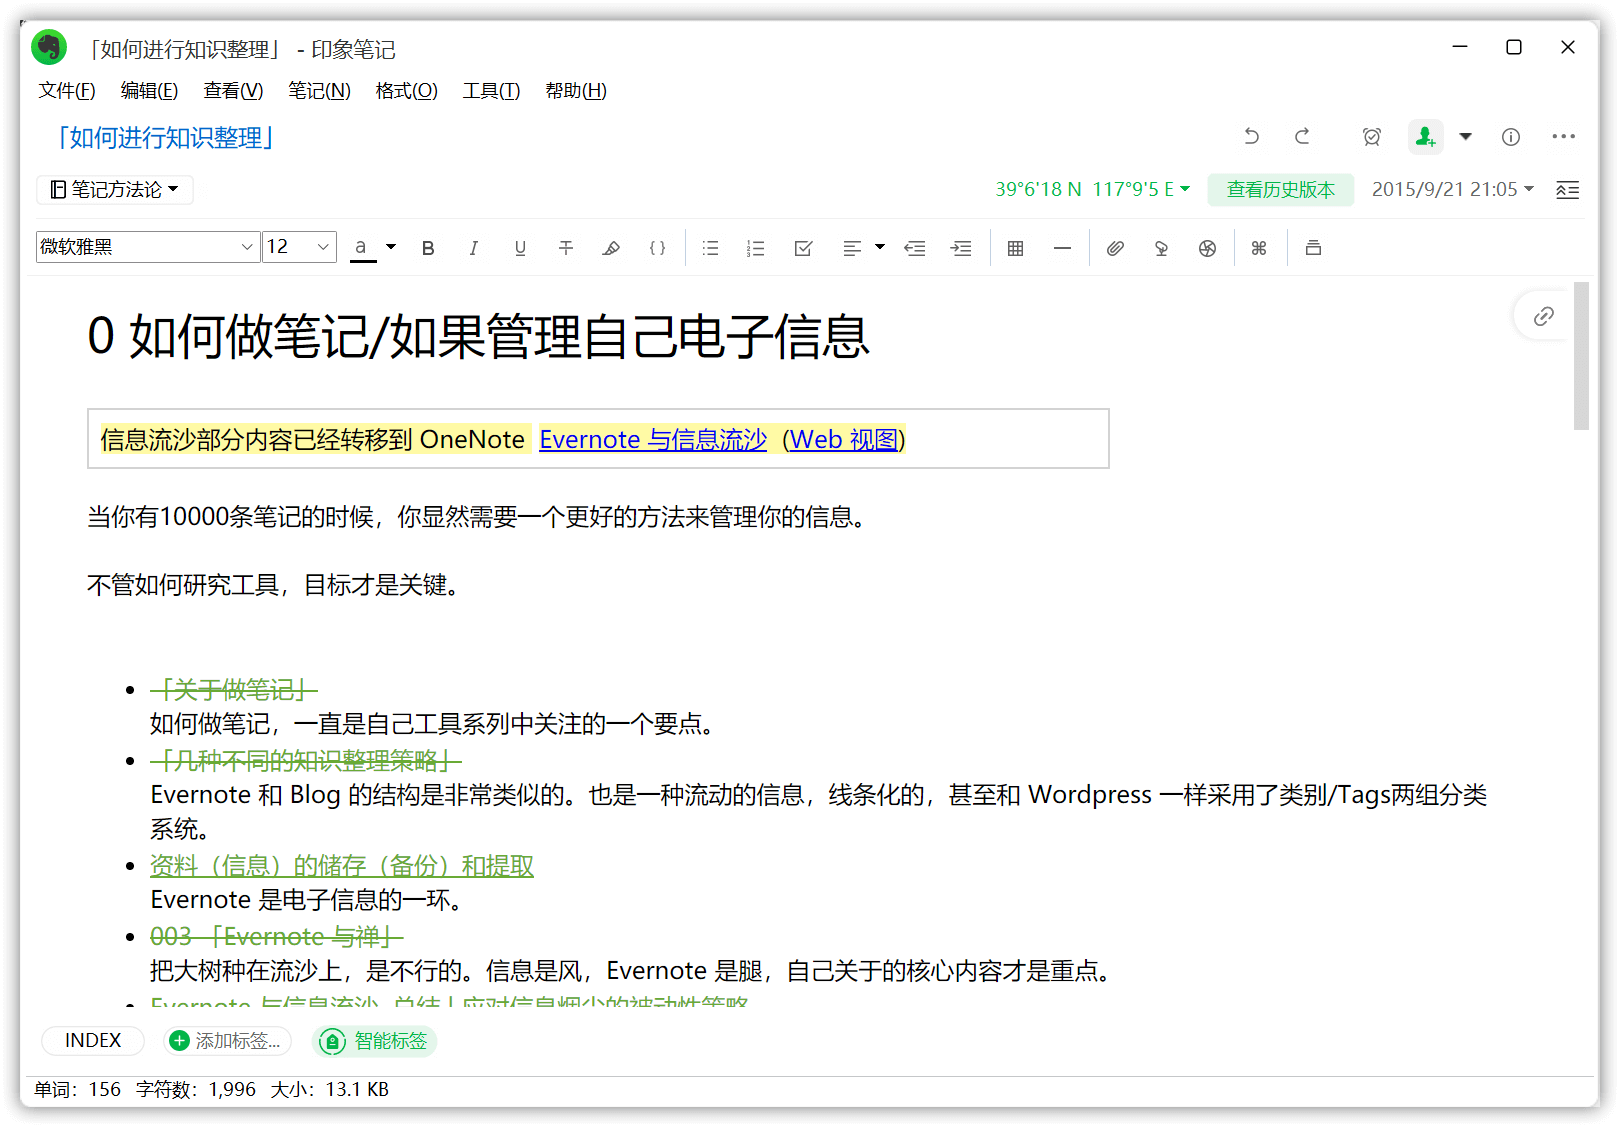The image size is (1620, 1127).
Task: Open the 39°6'18 N location dropdown
Action: coord(1092,189)
